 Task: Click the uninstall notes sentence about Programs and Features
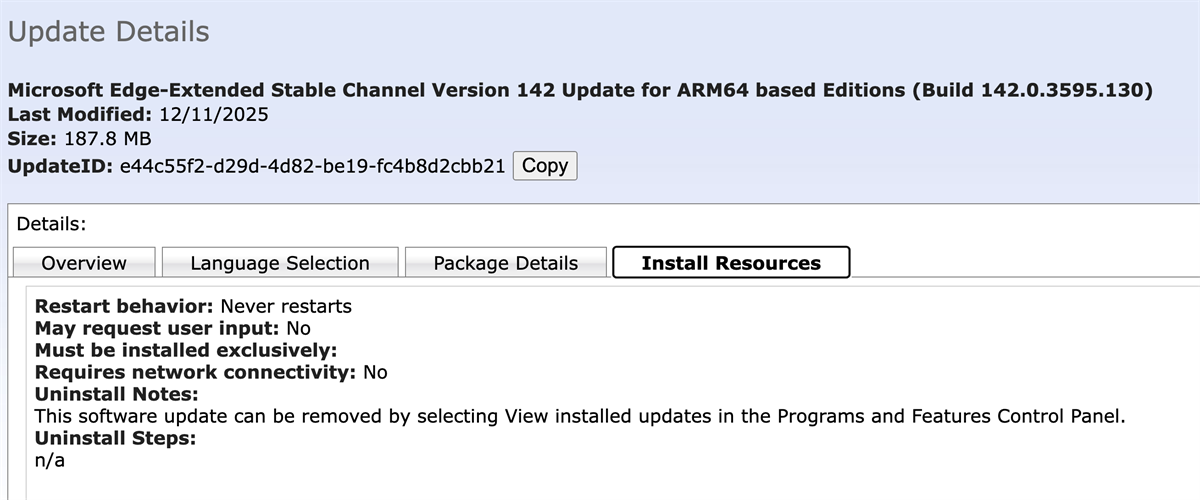[x=580, y=416]
